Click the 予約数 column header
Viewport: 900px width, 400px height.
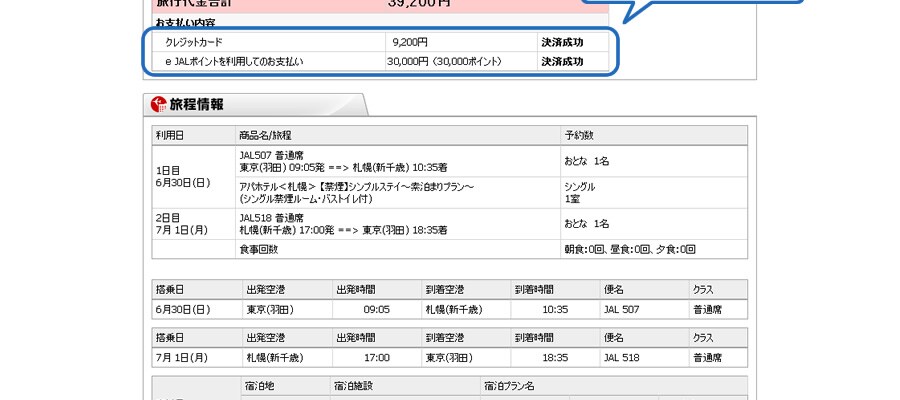(579, 135)
